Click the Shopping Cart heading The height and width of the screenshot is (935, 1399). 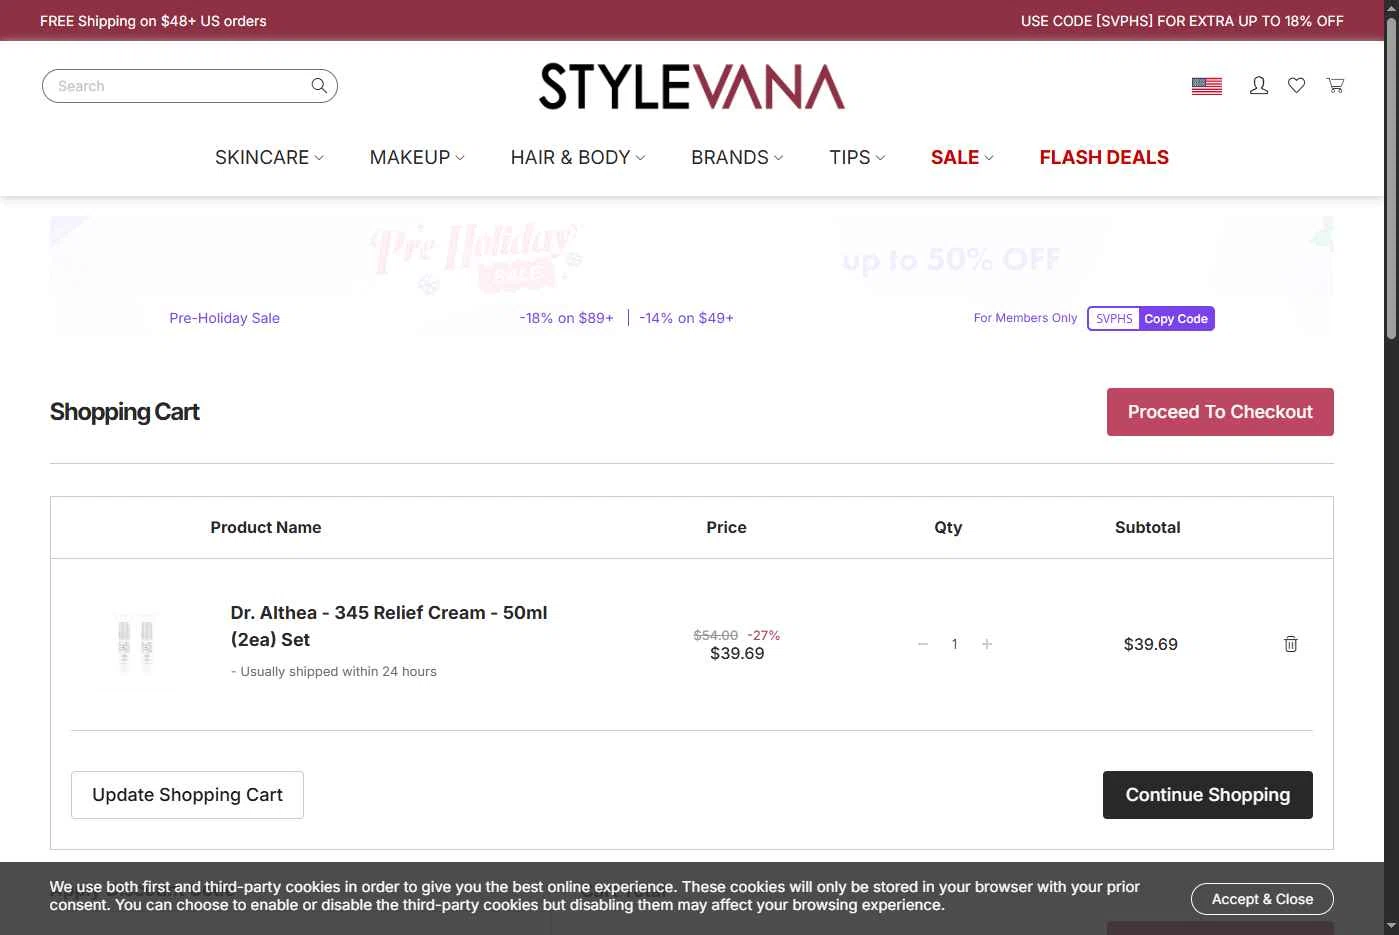point(124,412)
